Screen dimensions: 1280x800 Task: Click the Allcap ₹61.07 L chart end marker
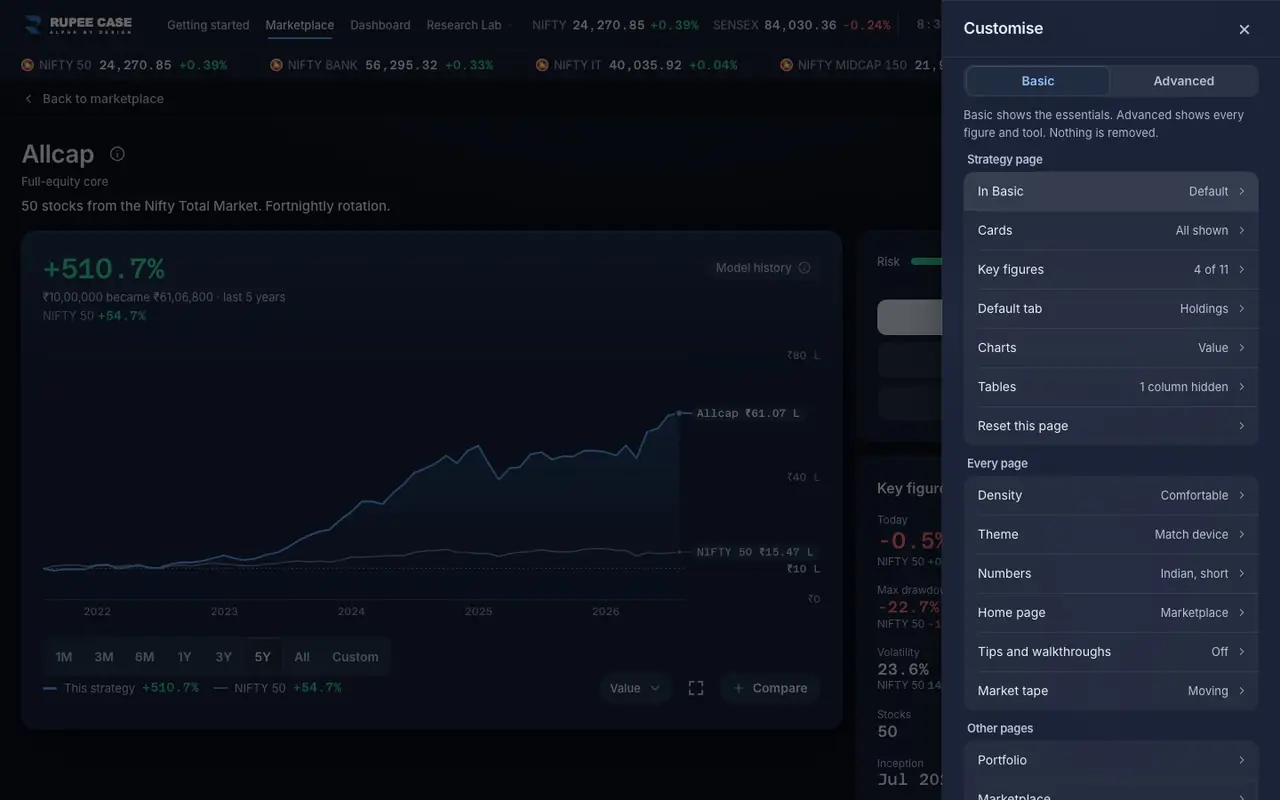(679, 413)
